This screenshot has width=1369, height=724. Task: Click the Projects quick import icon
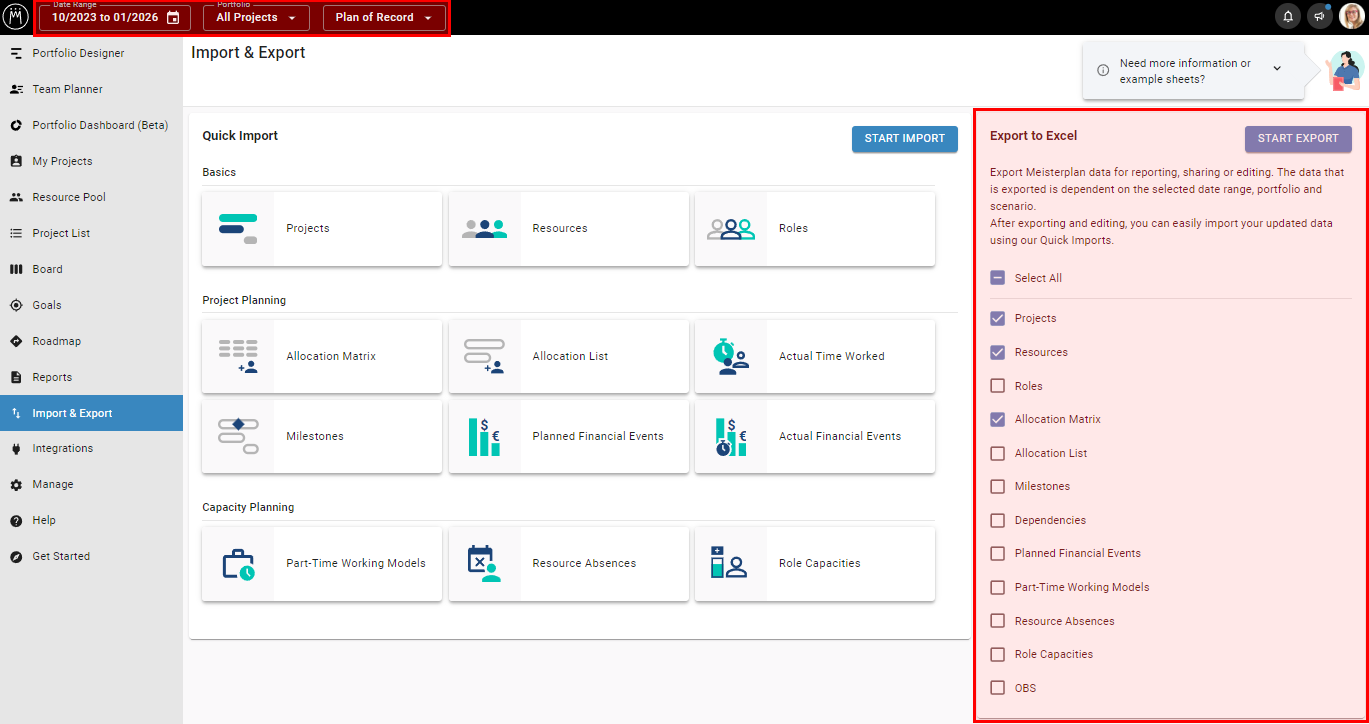(x=238, y=229)
